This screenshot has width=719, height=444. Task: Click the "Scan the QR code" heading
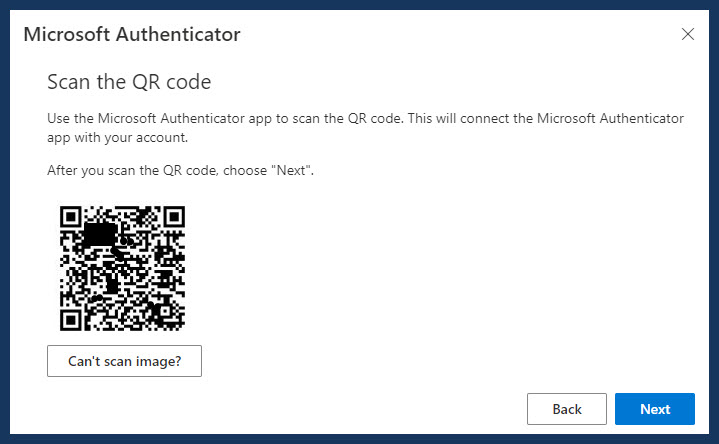tap(129, 82)
